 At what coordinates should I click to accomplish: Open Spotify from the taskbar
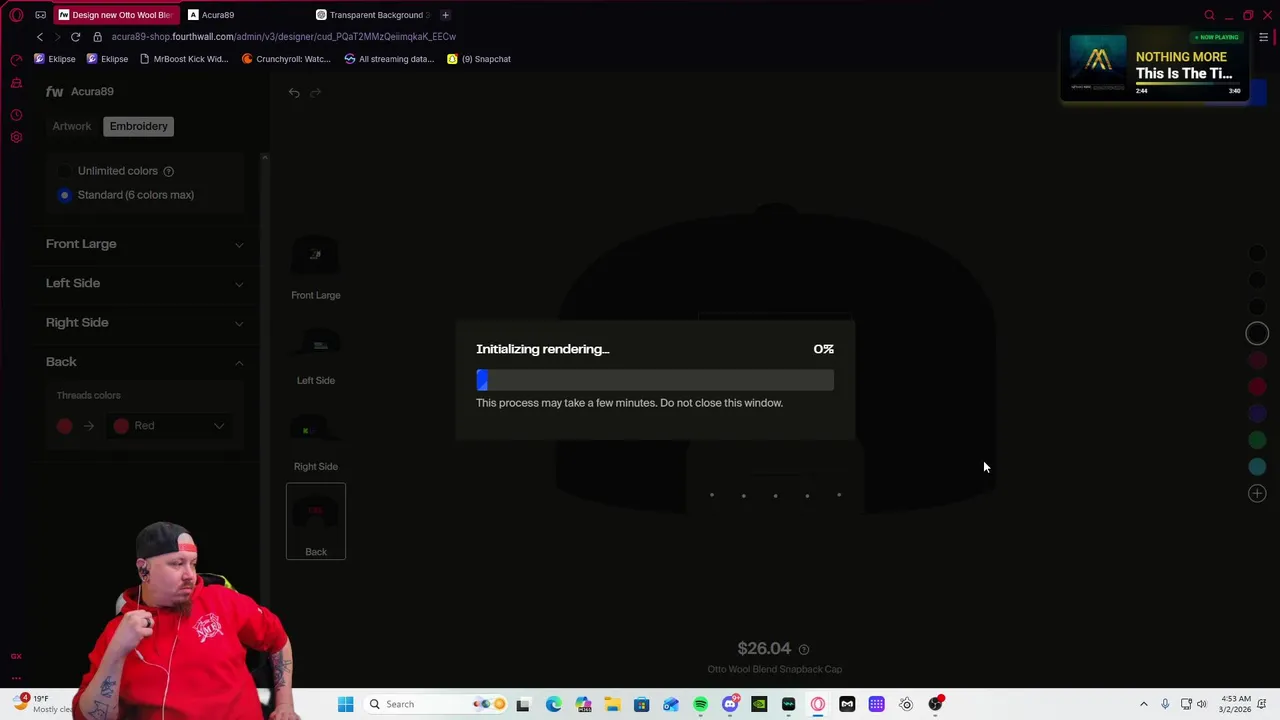[700, 704]
